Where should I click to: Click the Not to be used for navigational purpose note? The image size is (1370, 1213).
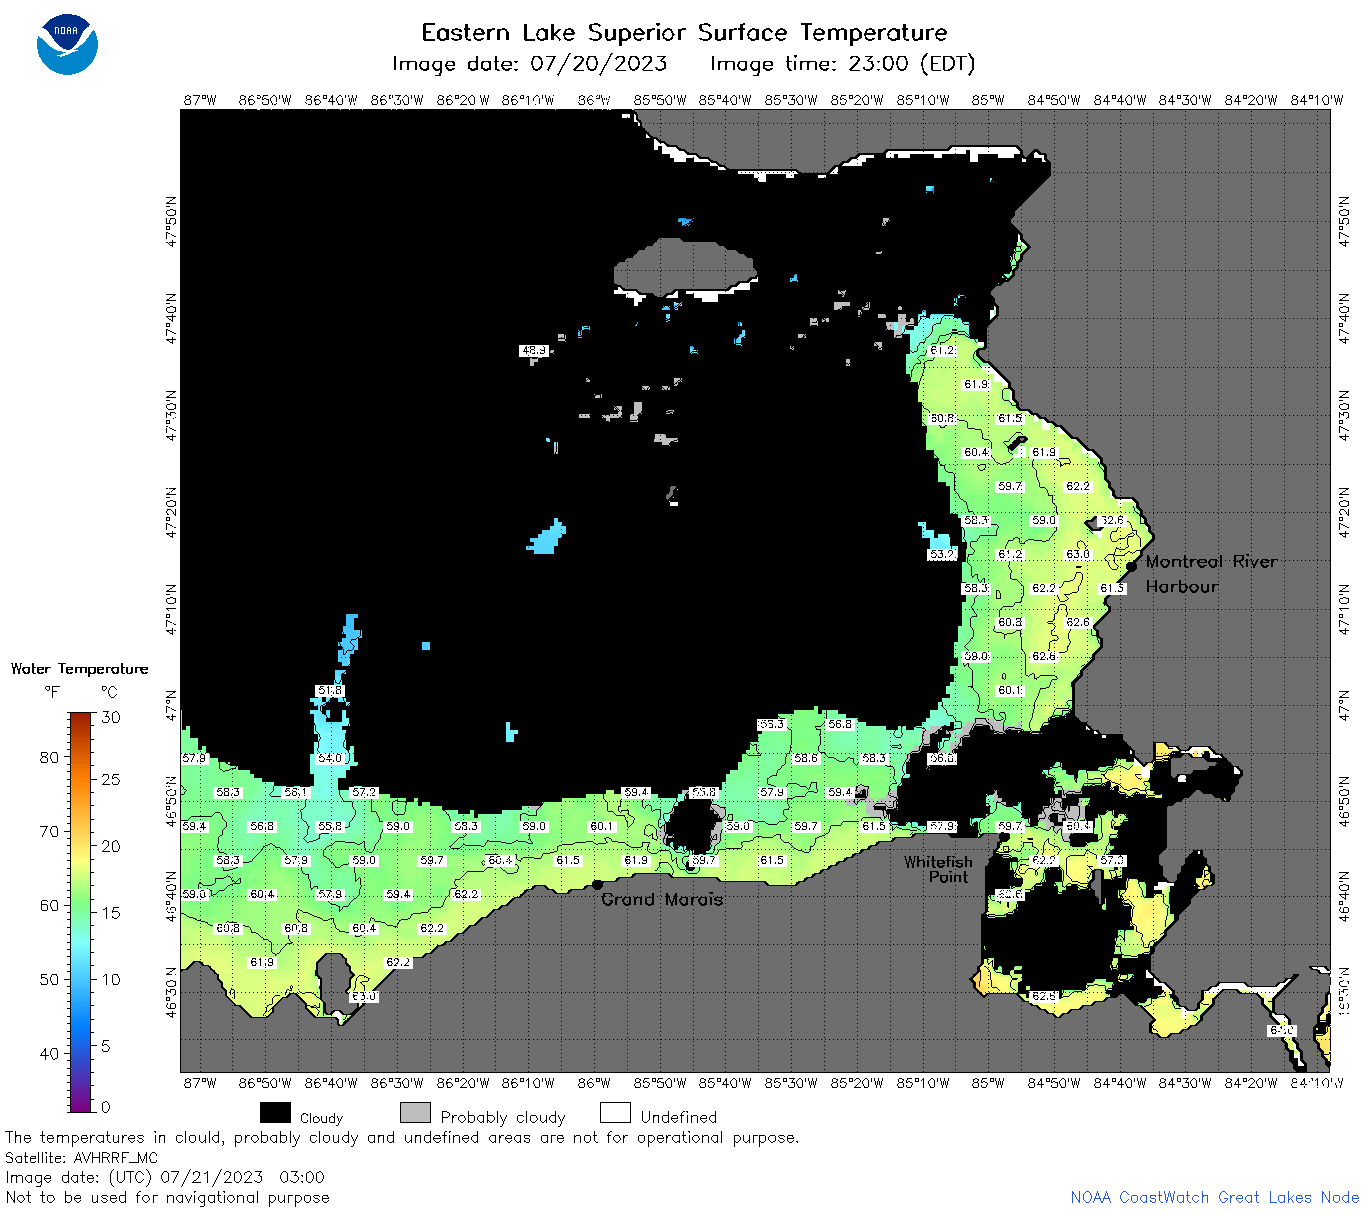(x=167, y=1197)
